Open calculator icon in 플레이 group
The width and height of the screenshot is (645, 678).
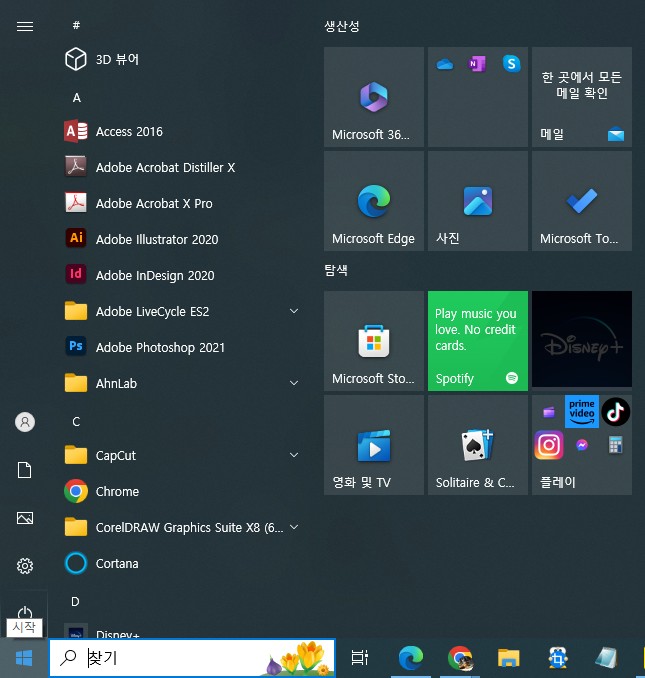[x=615, y=445]
